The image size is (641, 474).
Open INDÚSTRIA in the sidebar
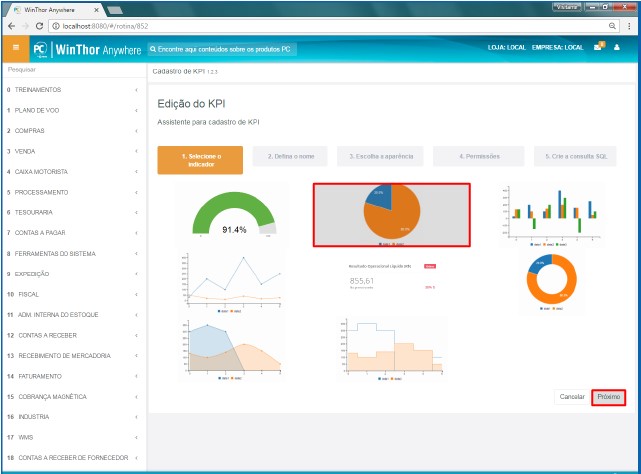click(x=74, y=417)
